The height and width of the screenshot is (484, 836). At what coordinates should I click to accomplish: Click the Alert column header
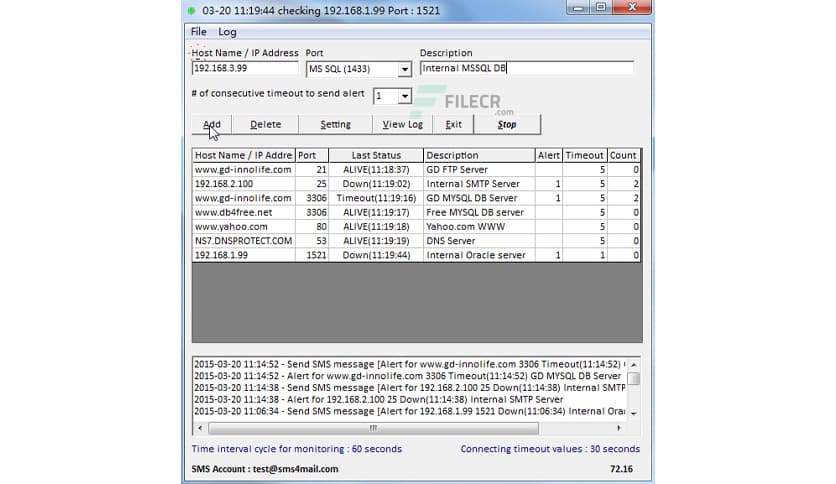(x=549, y=155)
